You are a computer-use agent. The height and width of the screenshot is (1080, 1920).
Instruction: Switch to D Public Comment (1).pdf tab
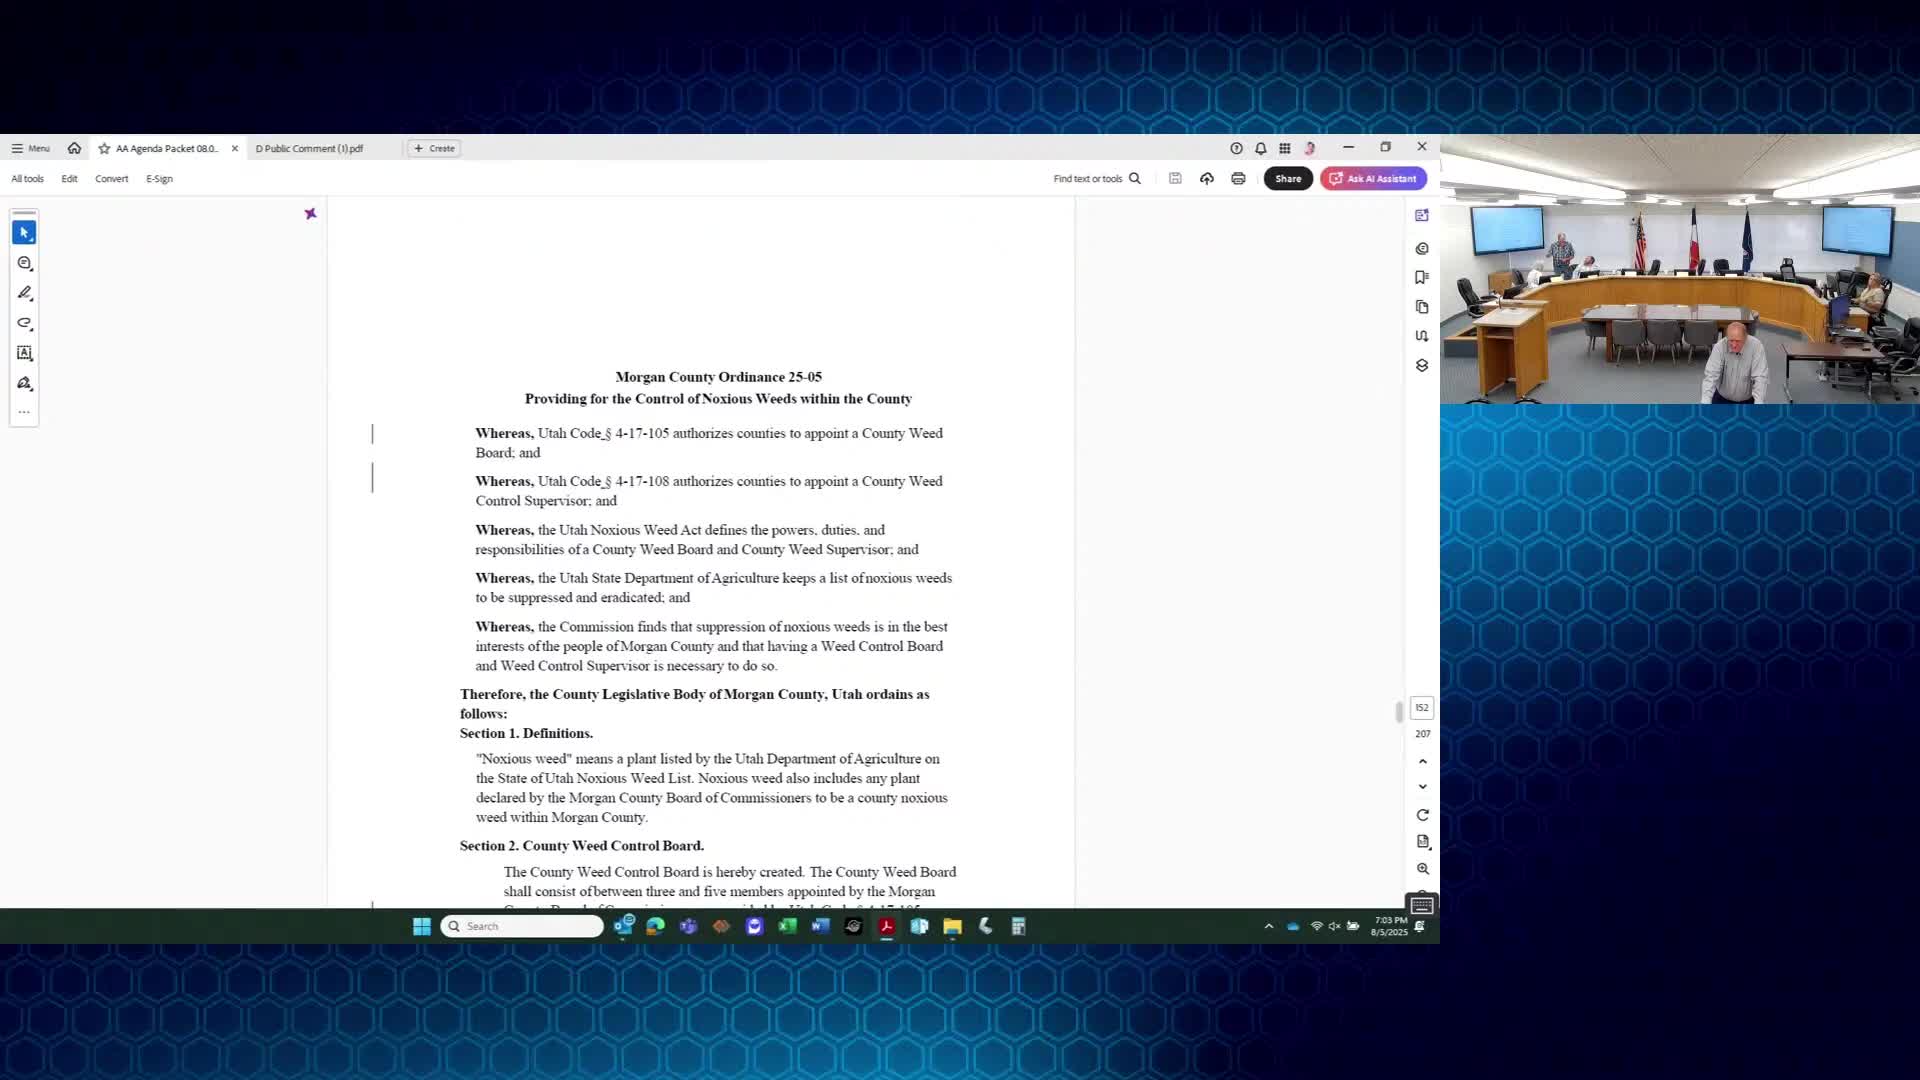309,148
